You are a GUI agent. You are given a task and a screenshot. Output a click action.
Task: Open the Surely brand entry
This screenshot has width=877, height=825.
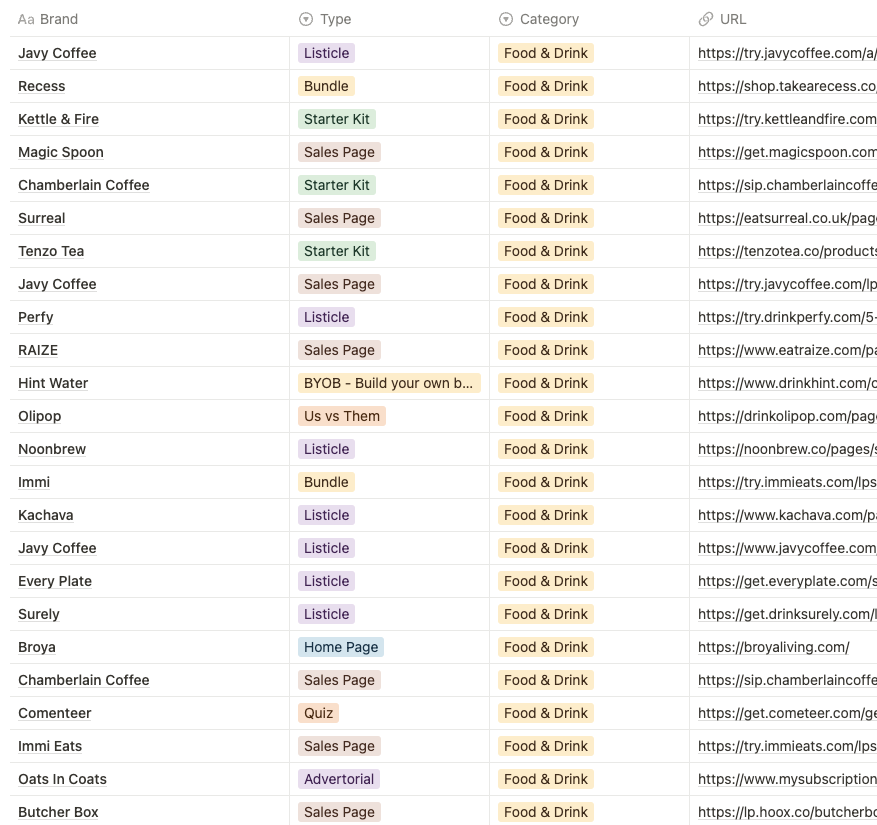pos(39,614)
